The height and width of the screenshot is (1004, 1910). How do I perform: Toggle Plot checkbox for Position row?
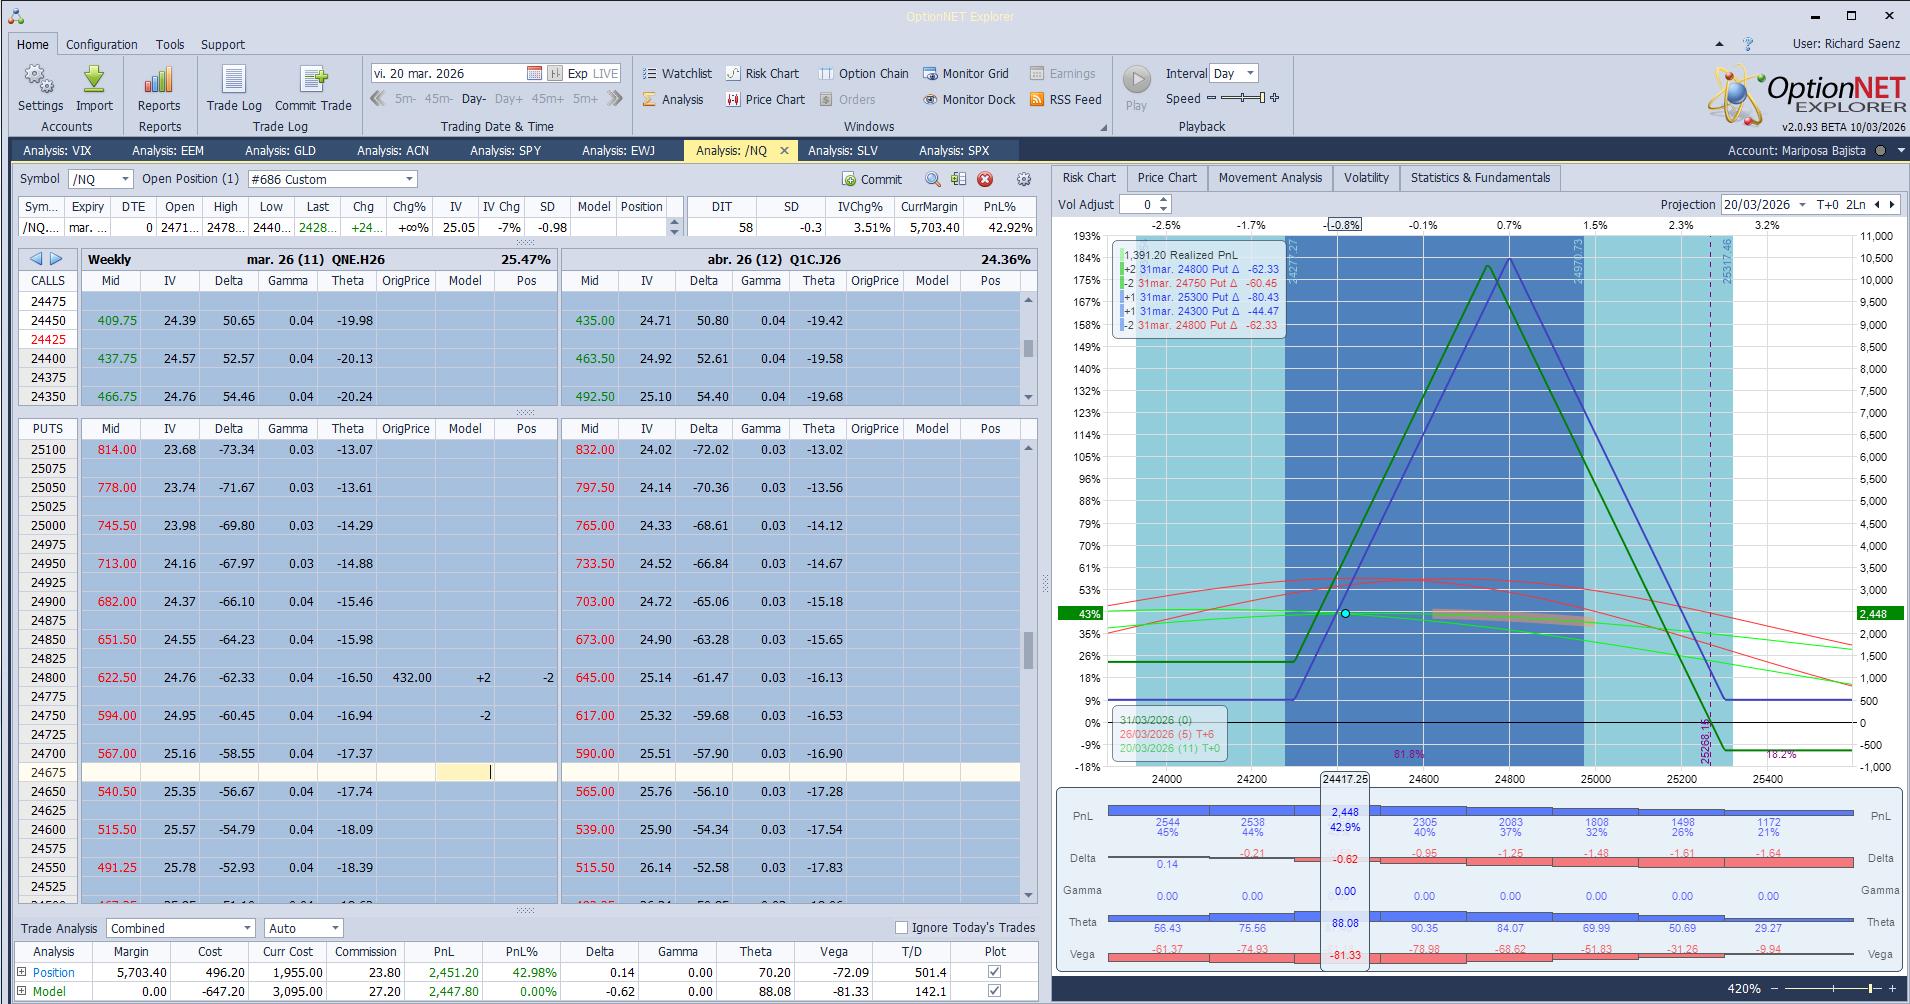[x=994, y=971]
